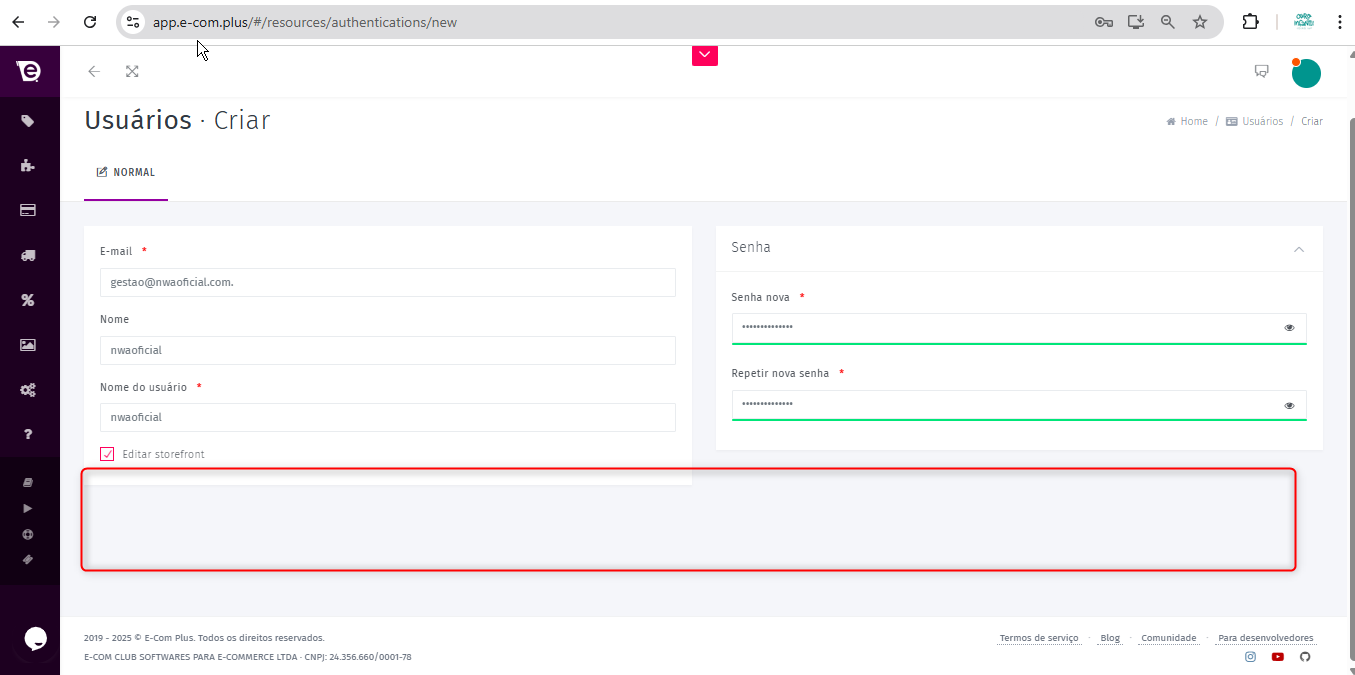Expand the pink dropdown arrow at top
Screen dimensions: 1355x675
click(x=705, y=55)
